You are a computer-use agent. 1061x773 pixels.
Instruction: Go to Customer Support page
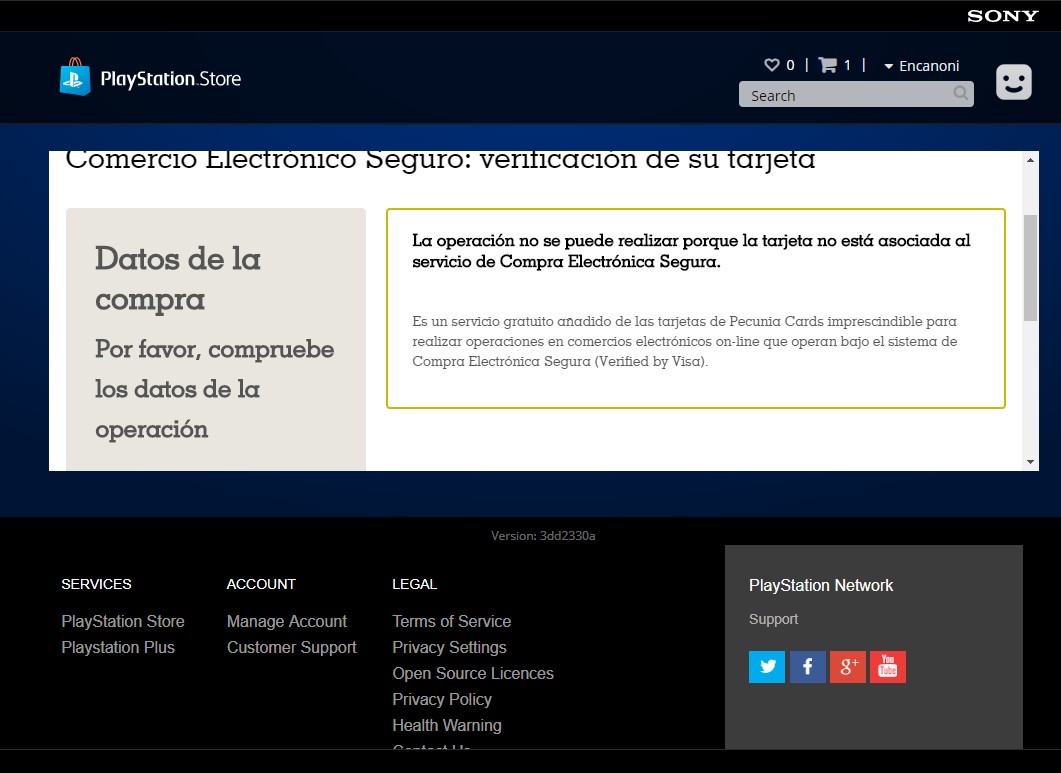(x=291, y=647)
